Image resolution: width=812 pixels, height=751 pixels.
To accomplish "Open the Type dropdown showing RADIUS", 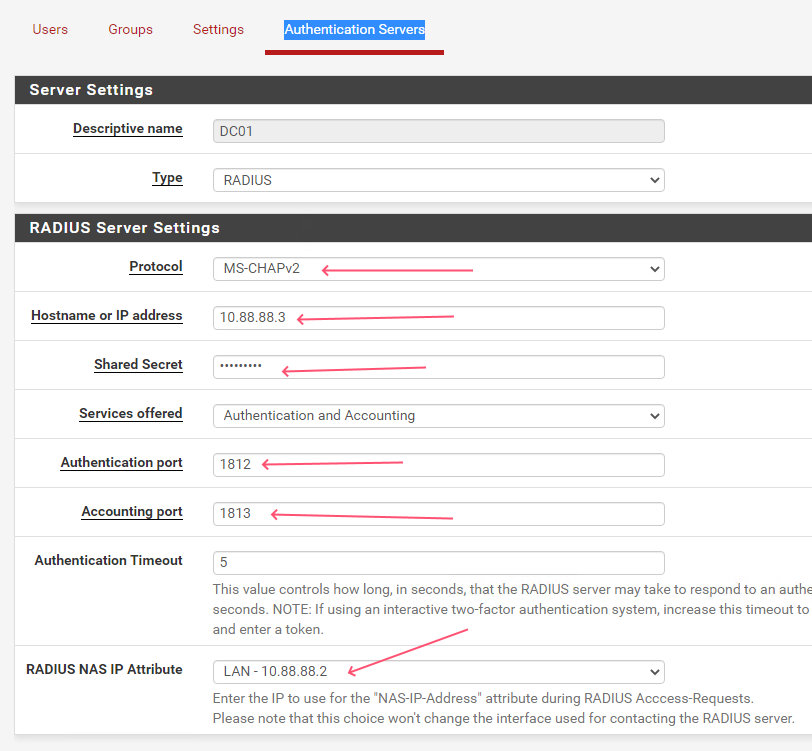I will click(438, 180).
